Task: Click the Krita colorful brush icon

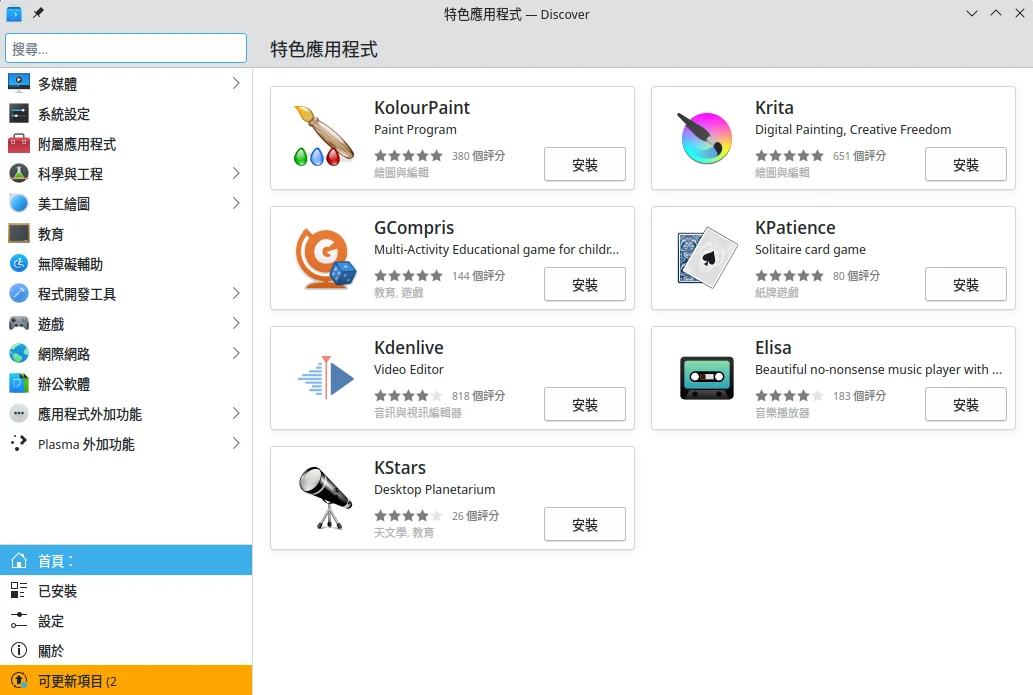Action: click(x=706, y=138)
